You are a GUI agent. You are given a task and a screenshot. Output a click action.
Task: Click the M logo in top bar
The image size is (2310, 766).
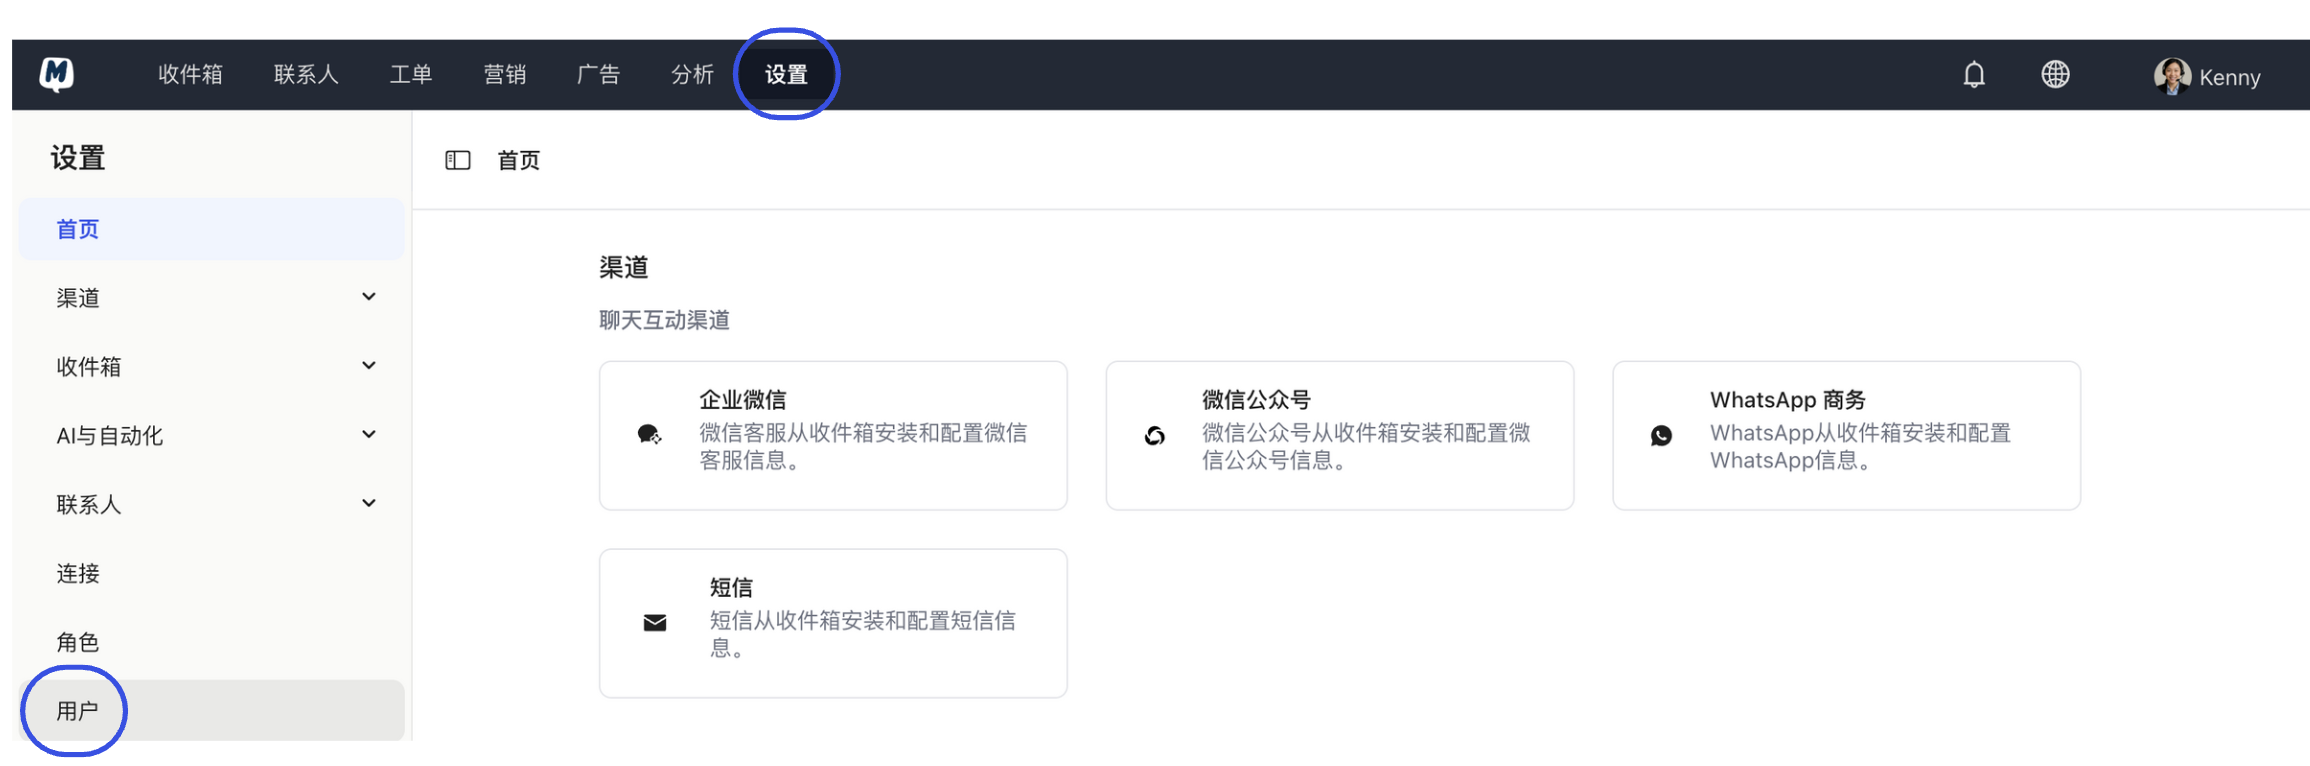(x=57, y=74)
